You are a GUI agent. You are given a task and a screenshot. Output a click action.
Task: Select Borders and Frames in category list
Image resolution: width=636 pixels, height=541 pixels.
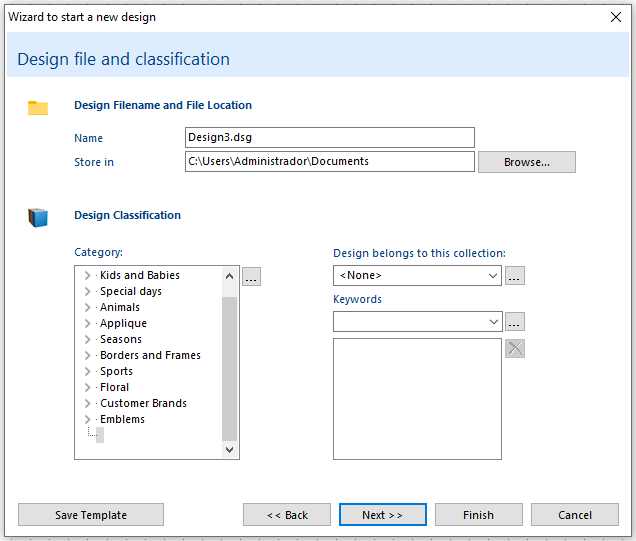point(150,356)
